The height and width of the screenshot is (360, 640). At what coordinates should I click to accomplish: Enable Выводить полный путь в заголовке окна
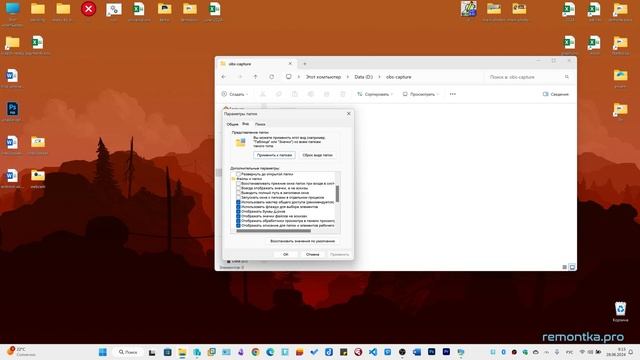pyautogui.click(x=239, y=193)
